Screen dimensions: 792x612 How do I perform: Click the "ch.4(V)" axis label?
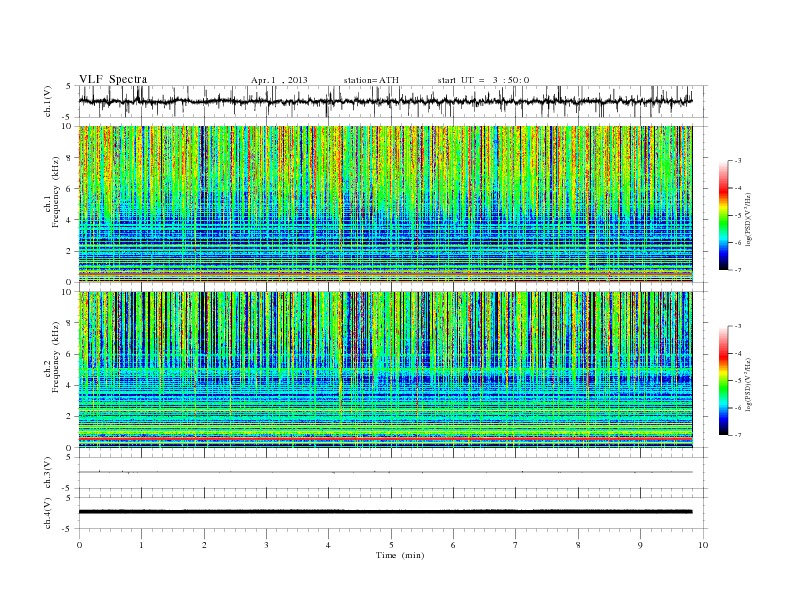point(48,513)
